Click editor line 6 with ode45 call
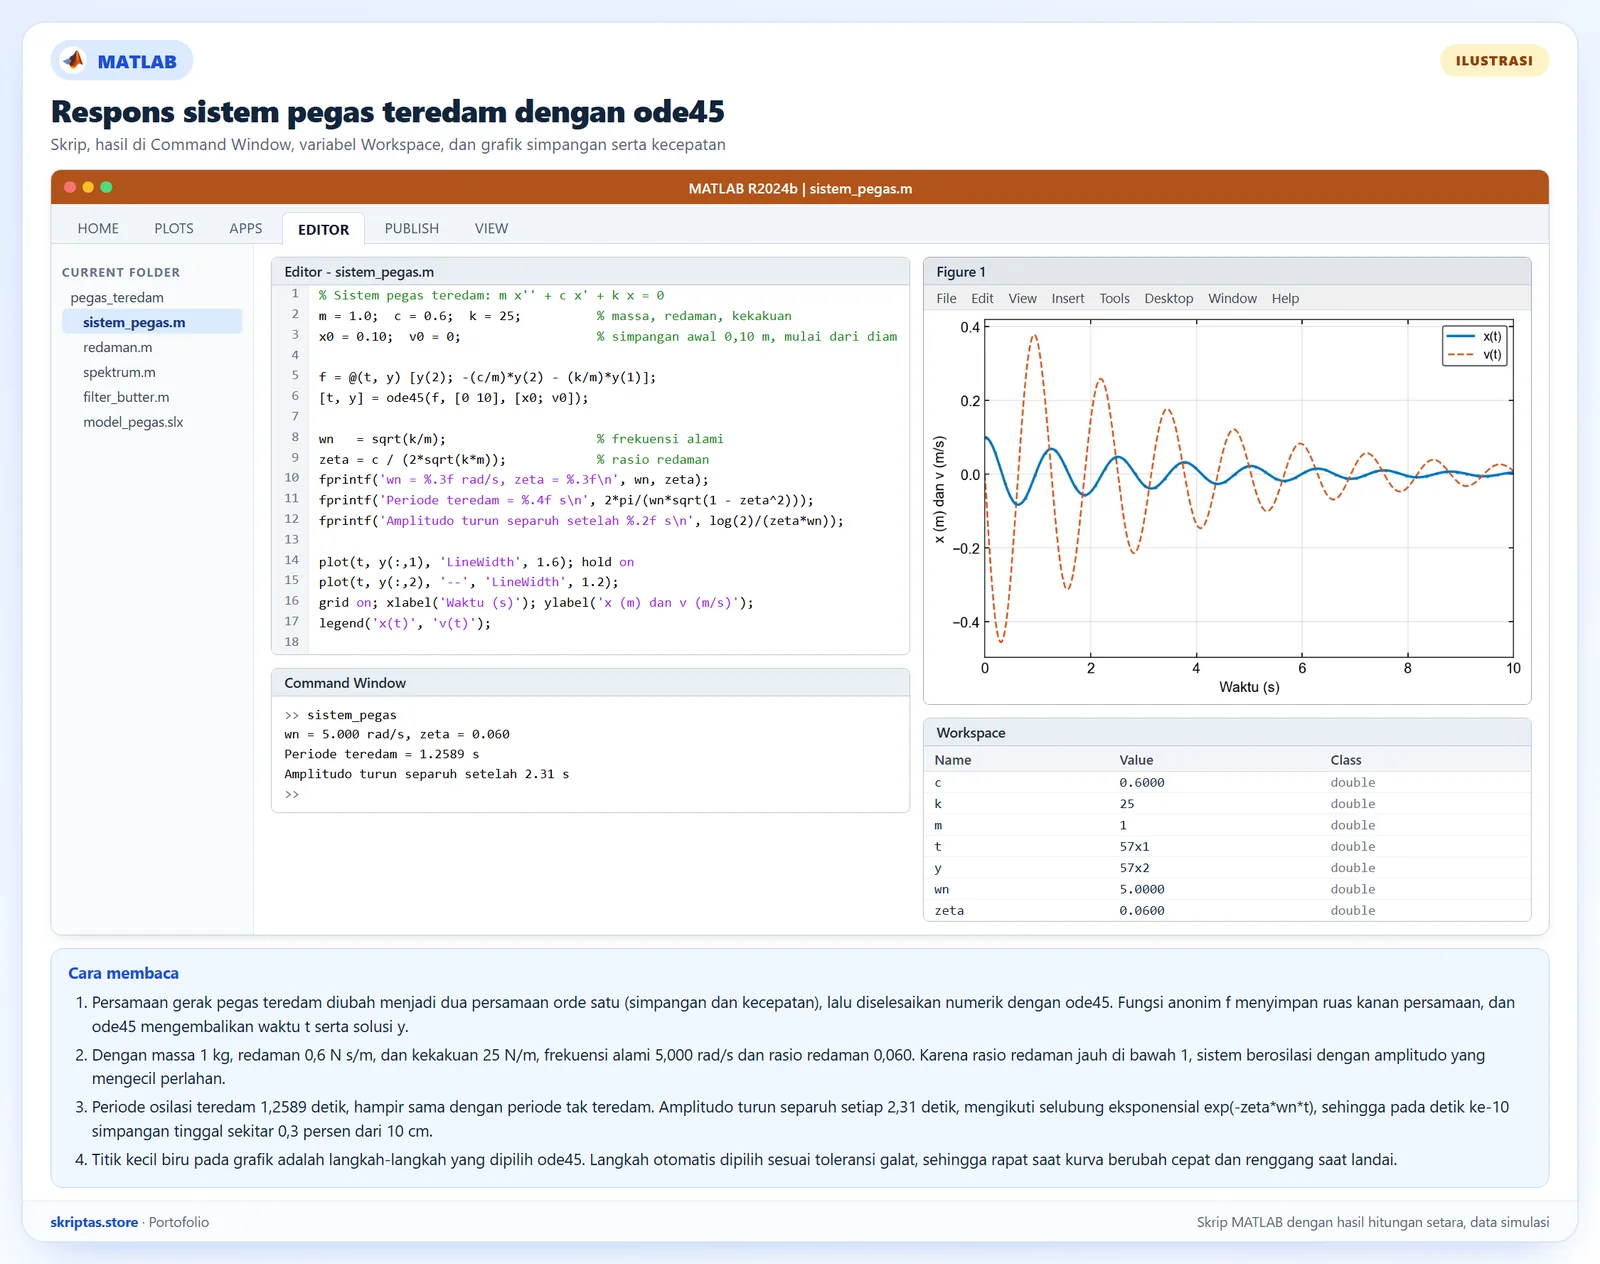Screen dimensions: 1600x1264 [x=454, y=398]
